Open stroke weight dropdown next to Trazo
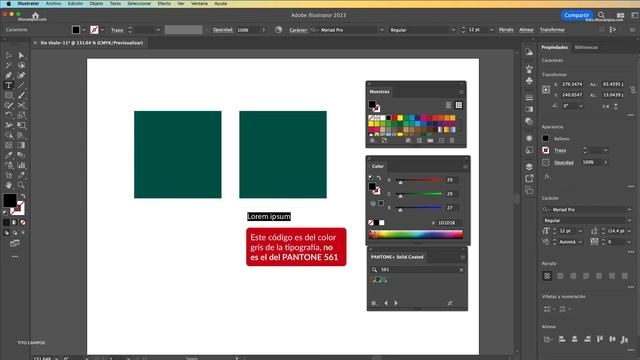640x360 pixels. point(158,30)
